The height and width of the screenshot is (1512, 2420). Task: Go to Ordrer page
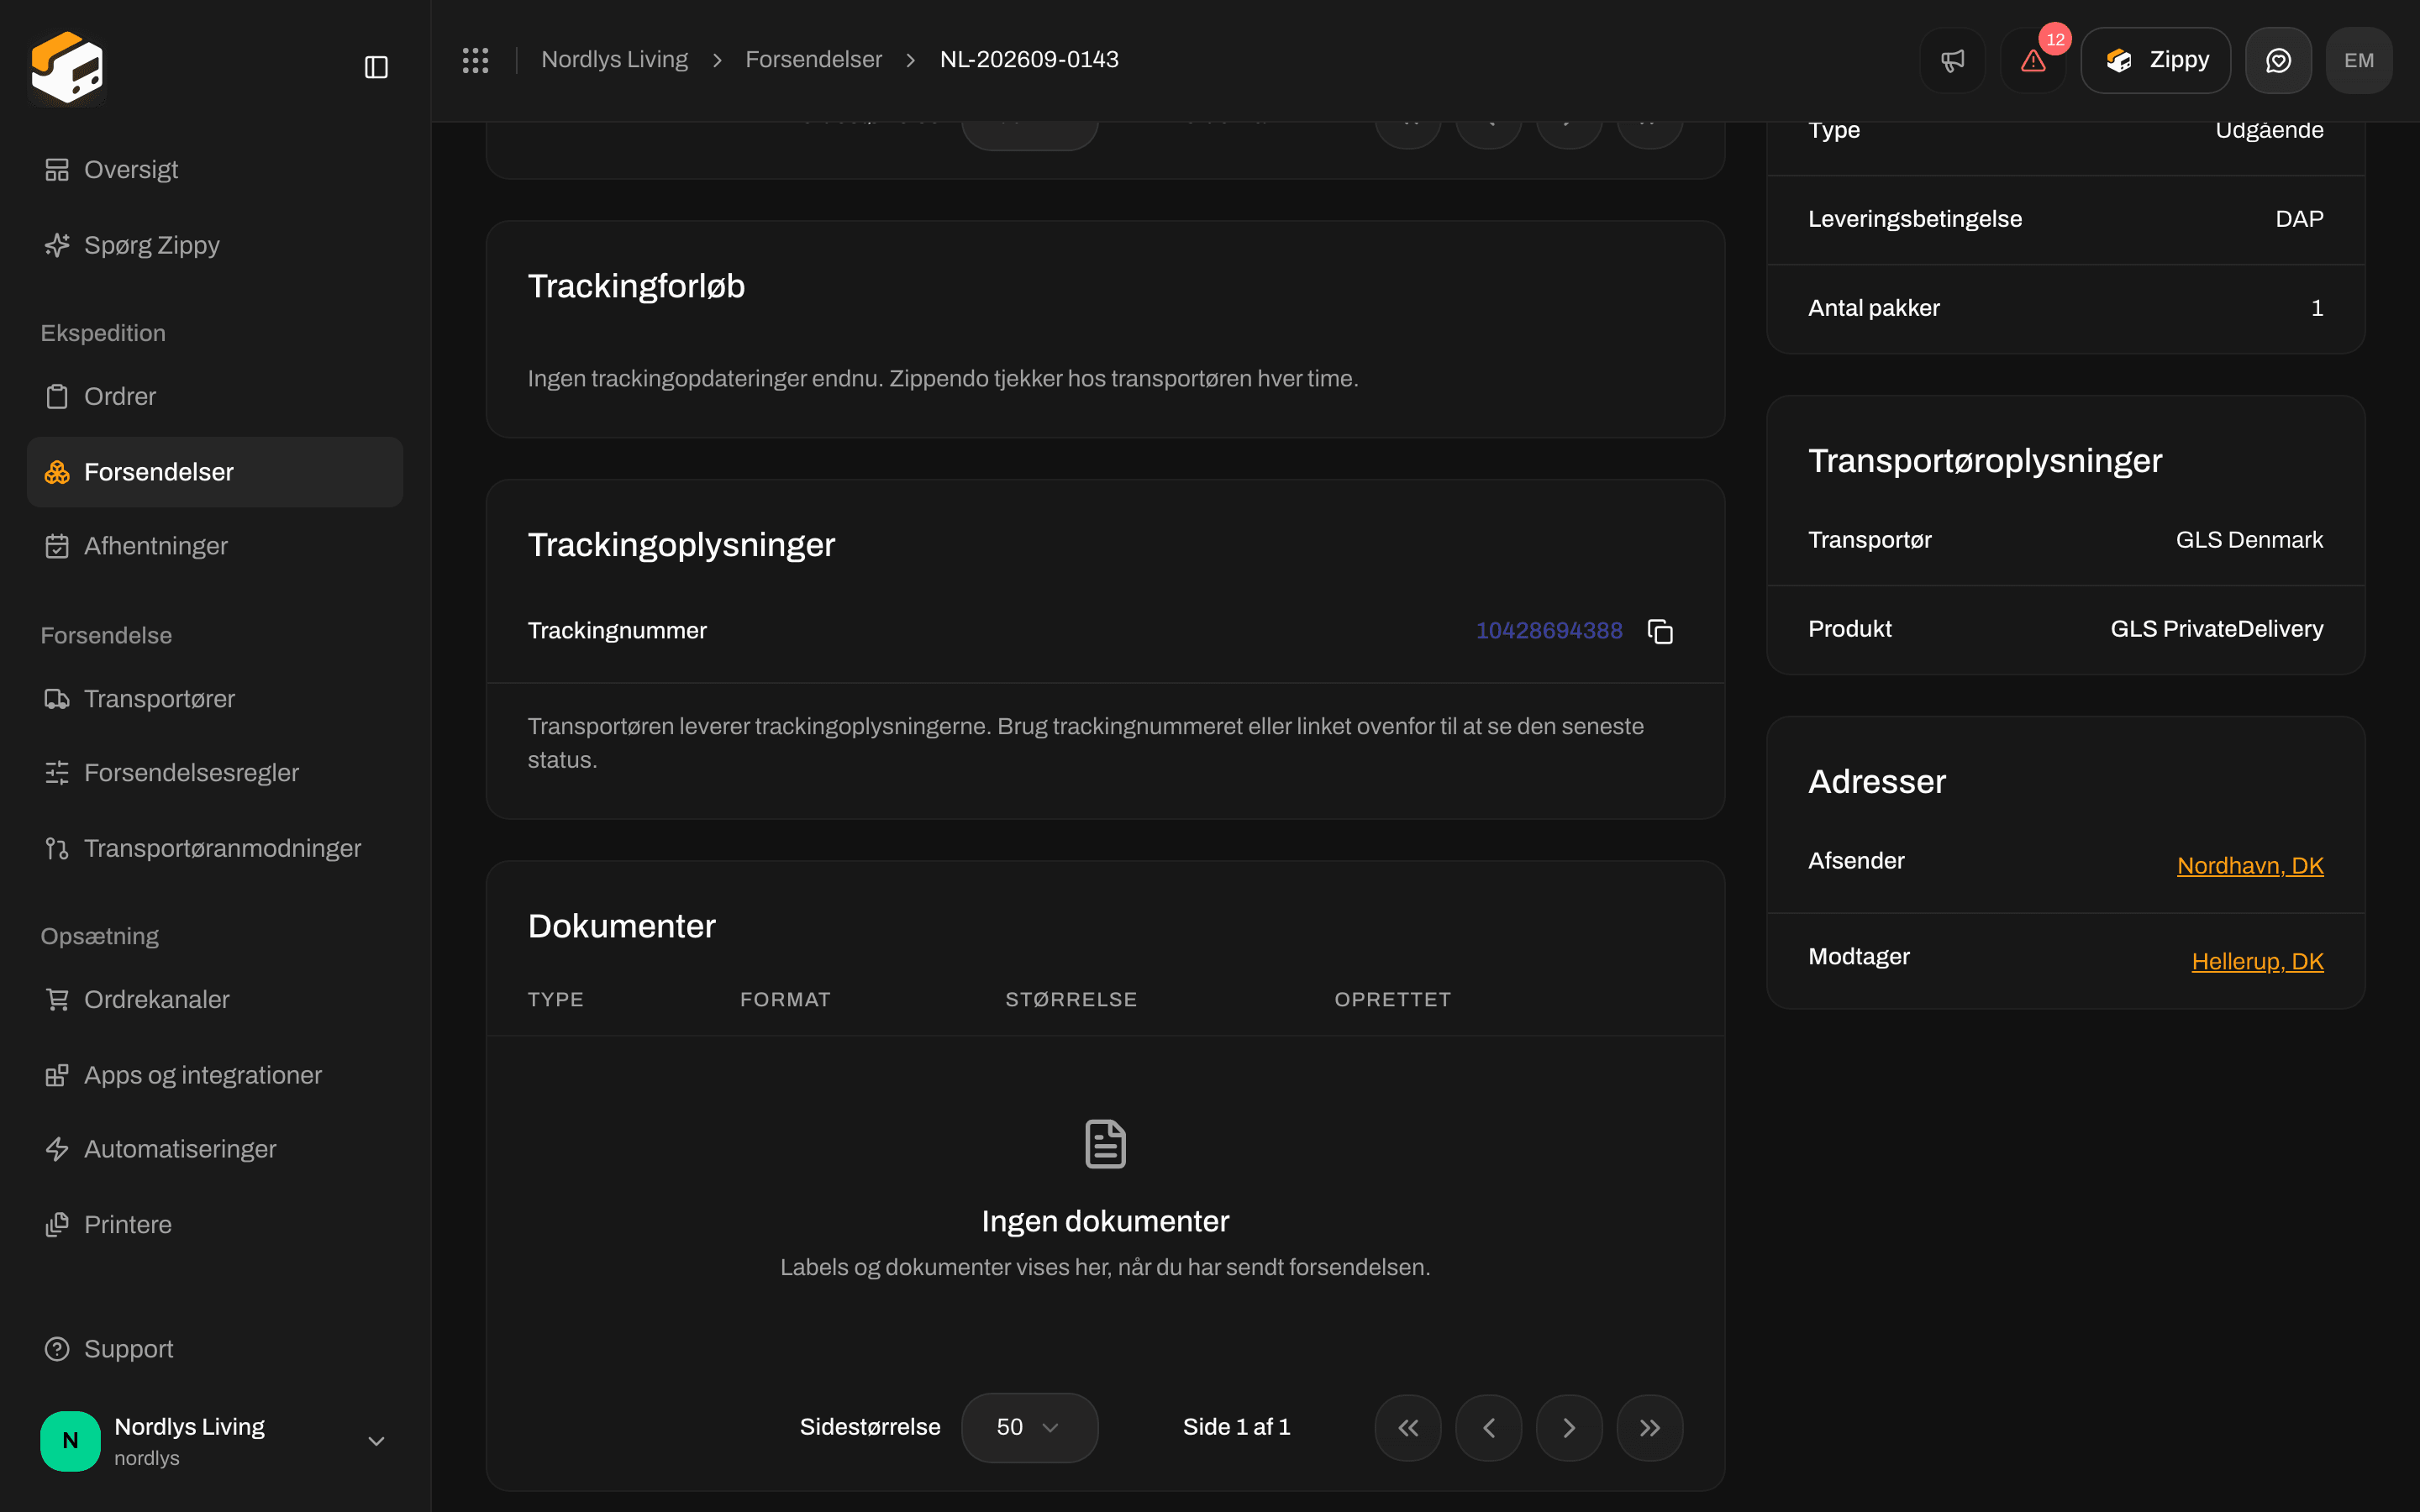pos(215,396)
